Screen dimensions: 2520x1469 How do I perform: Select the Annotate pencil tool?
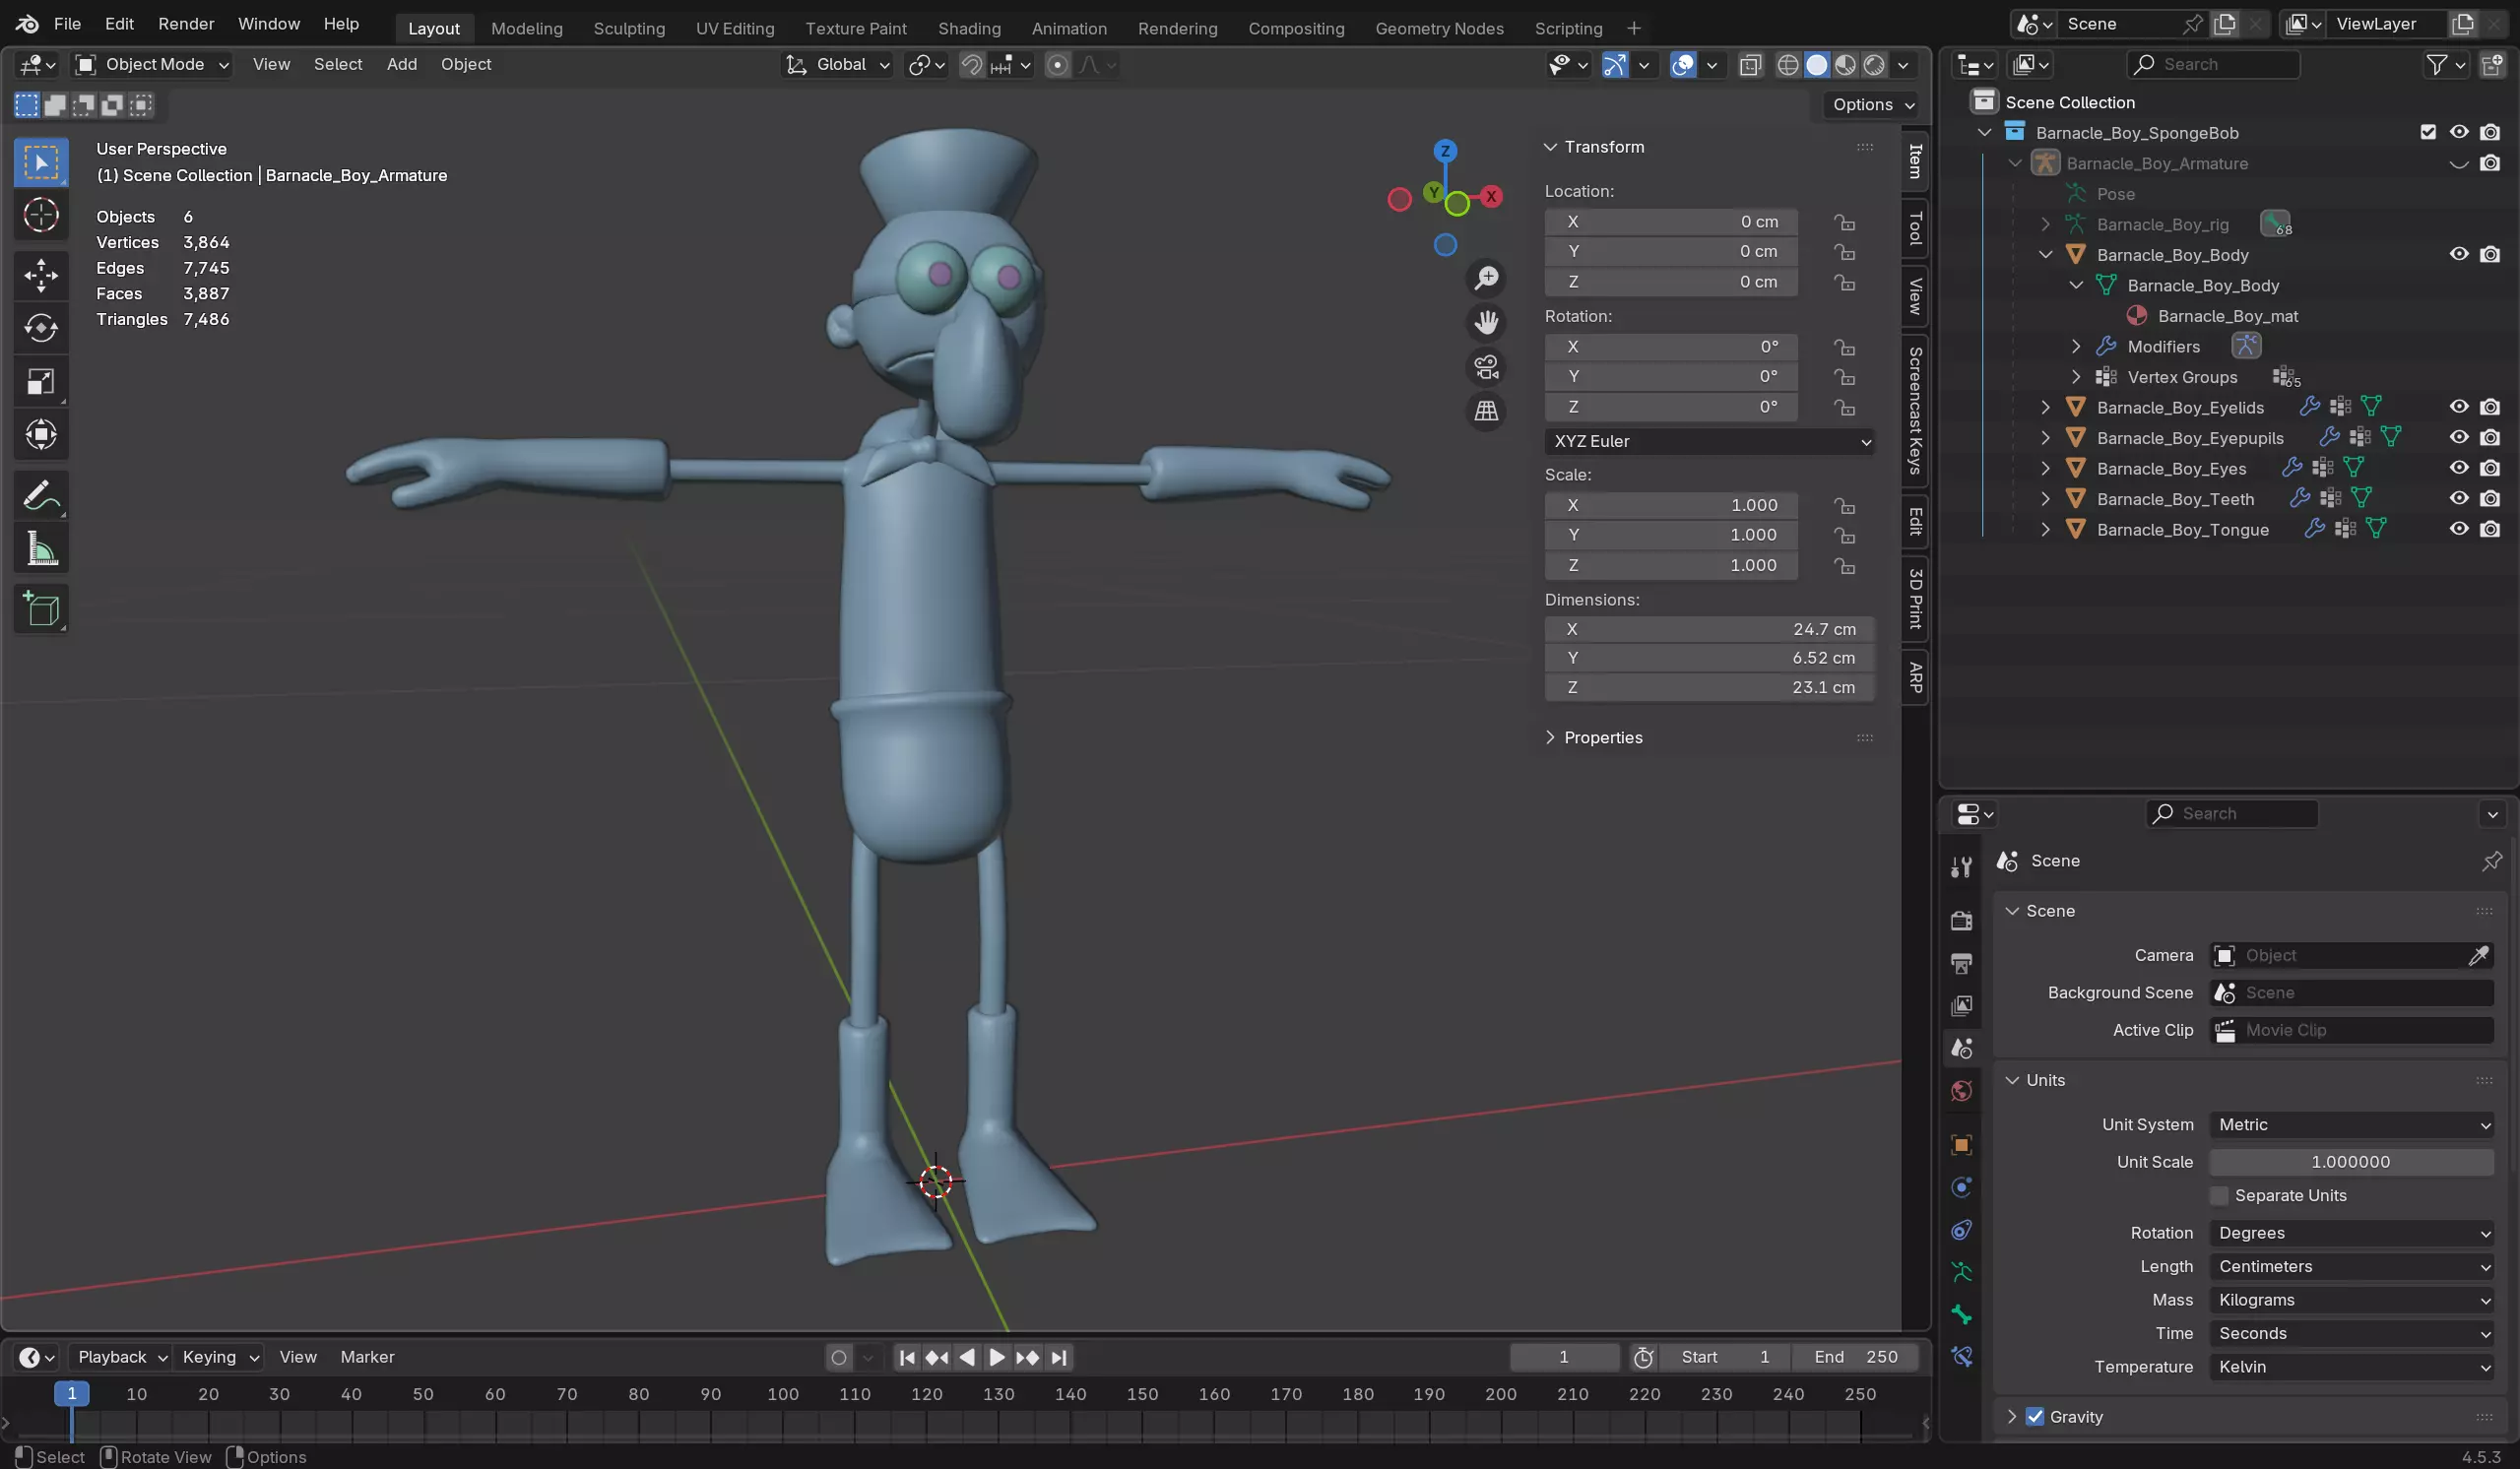(x=41, y=495)
